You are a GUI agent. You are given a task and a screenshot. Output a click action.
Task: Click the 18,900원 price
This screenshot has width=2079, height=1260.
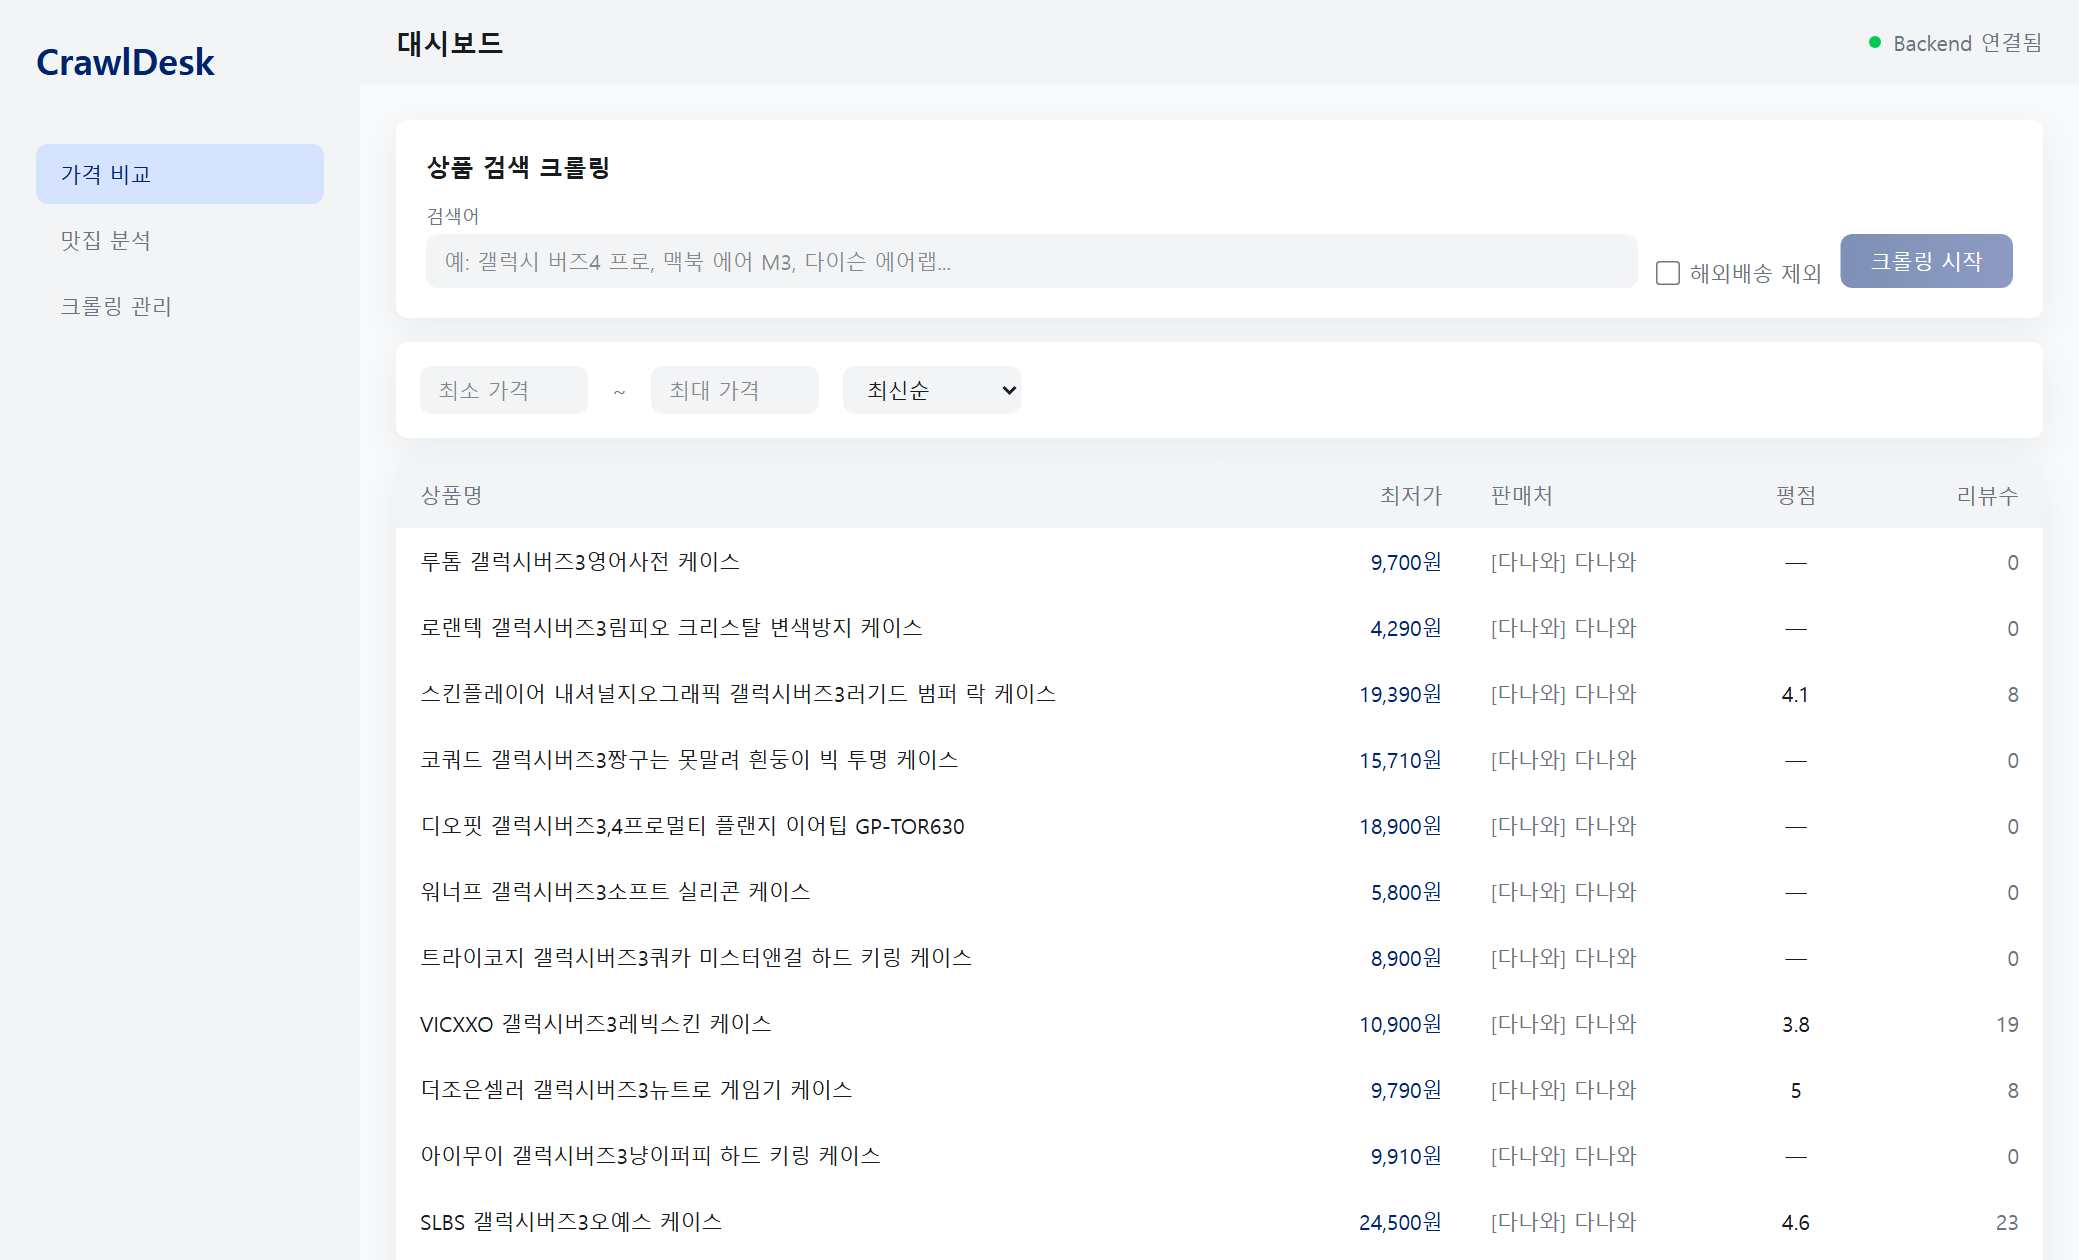(1400, 826)
